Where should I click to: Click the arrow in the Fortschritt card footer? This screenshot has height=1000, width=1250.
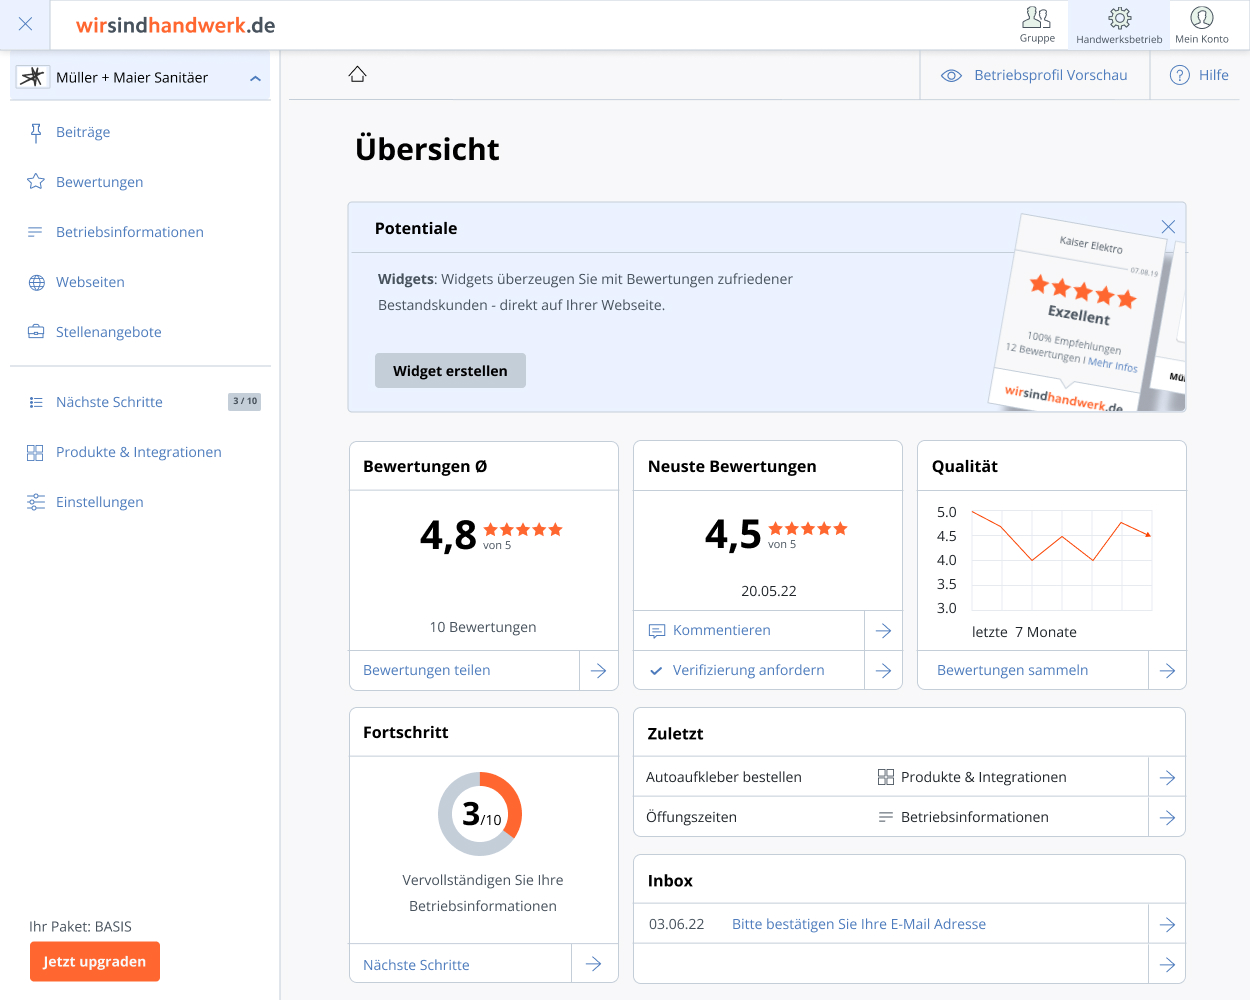594,964
